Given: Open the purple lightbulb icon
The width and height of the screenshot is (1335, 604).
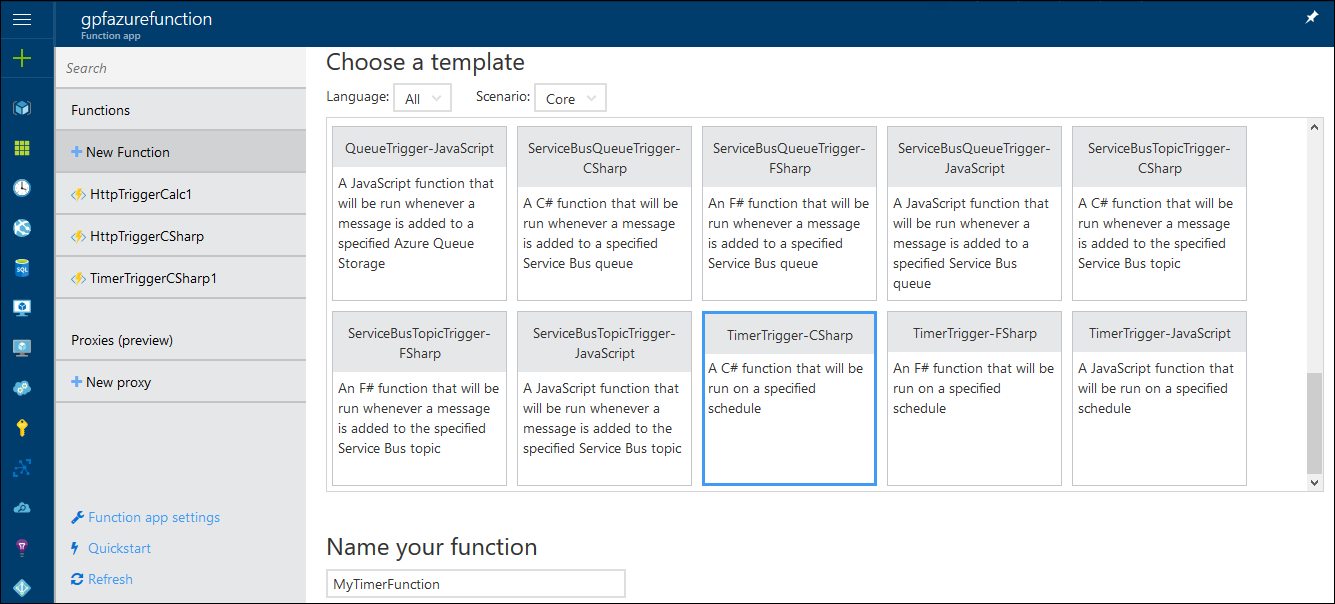Looking at the screenshot, I should 21,548.
